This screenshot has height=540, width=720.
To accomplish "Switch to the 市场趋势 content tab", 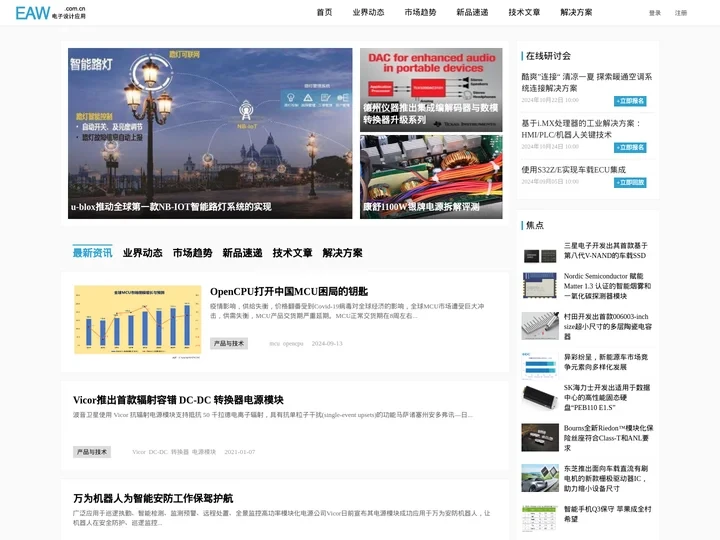I will [x=192, y=253].
